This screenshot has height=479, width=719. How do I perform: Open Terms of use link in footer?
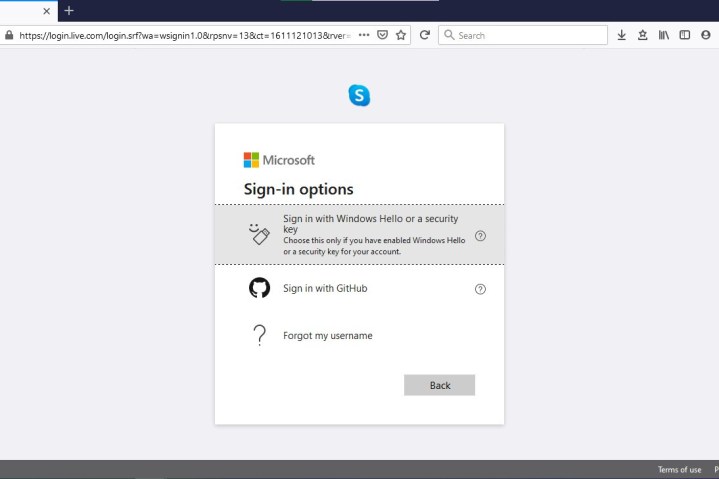679,470
